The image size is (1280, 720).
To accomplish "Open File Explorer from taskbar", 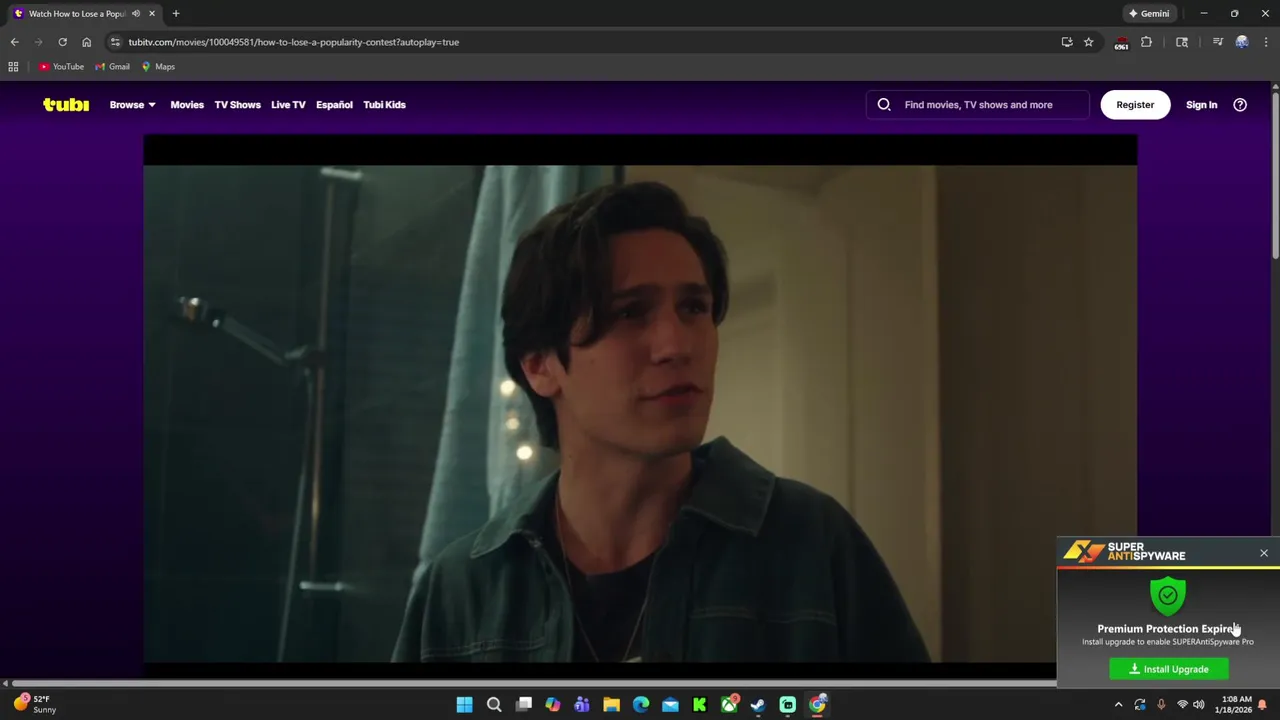I will (x=611, y=704).
